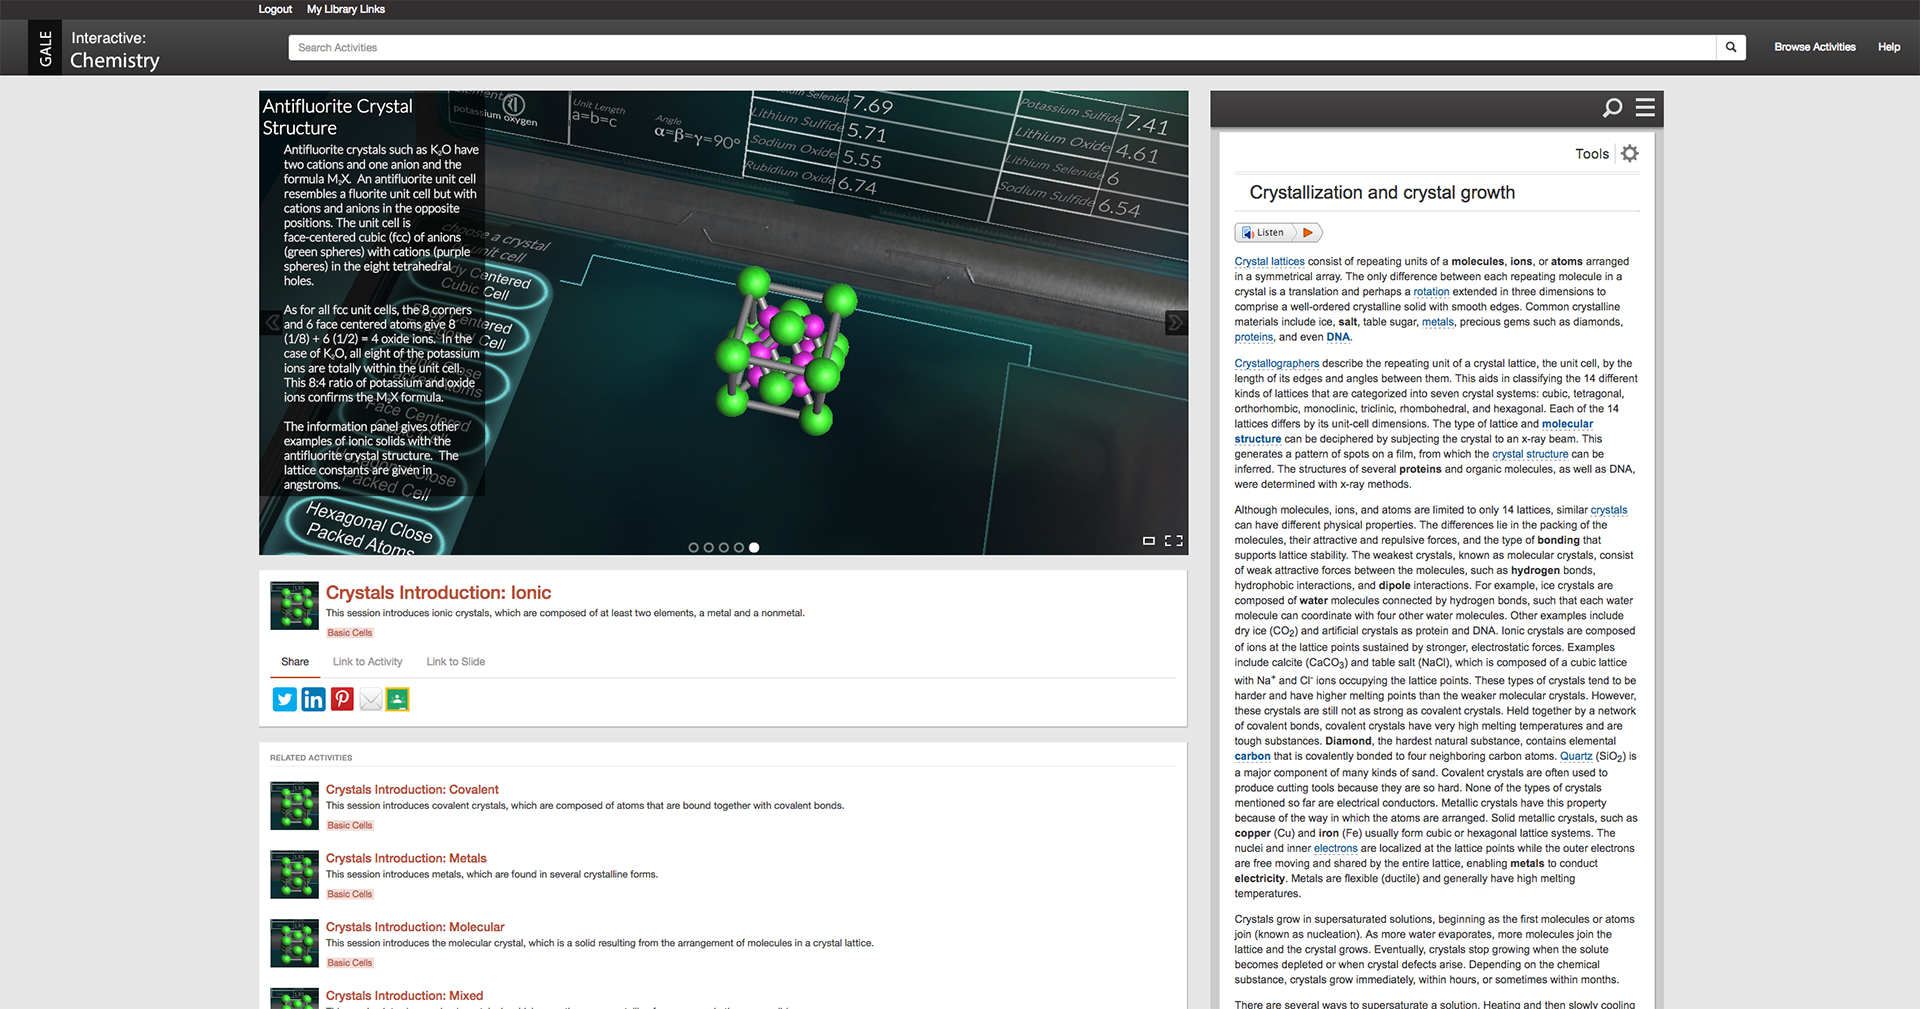Click the DNA link in first paragraph

[x=1338, y=338]
